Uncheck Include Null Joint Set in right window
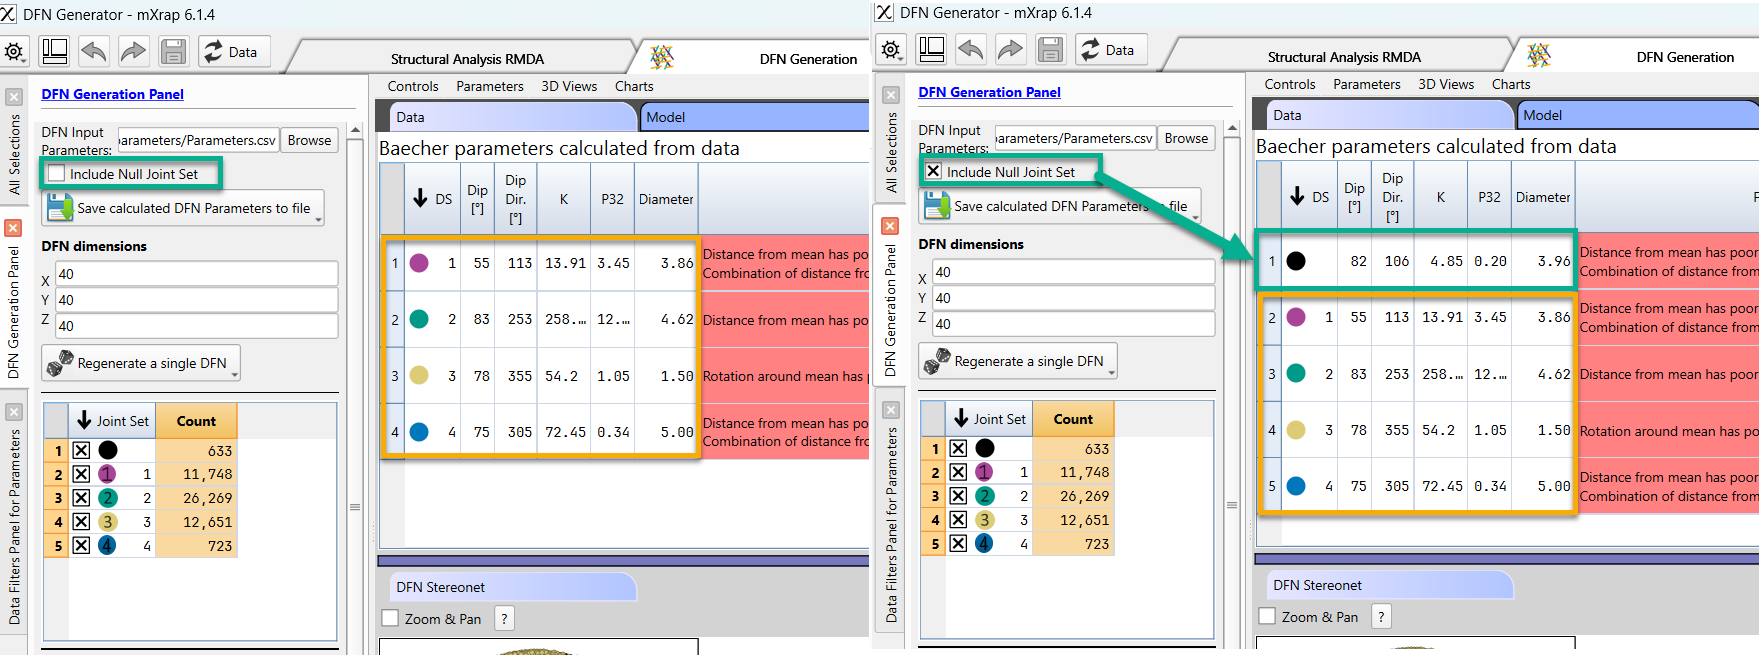Viewport: 1761px width, 658px height. tap(934, 172)
